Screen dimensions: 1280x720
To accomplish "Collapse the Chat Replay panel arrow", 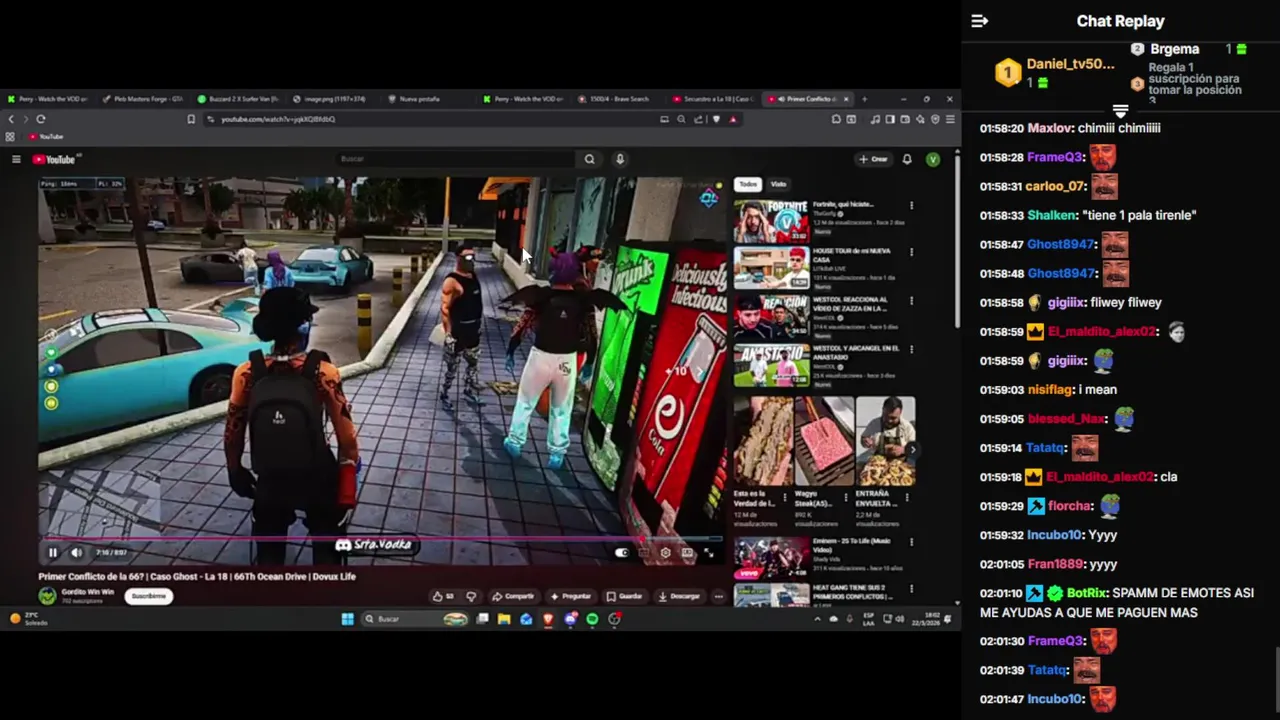I will tap(980, 21).
